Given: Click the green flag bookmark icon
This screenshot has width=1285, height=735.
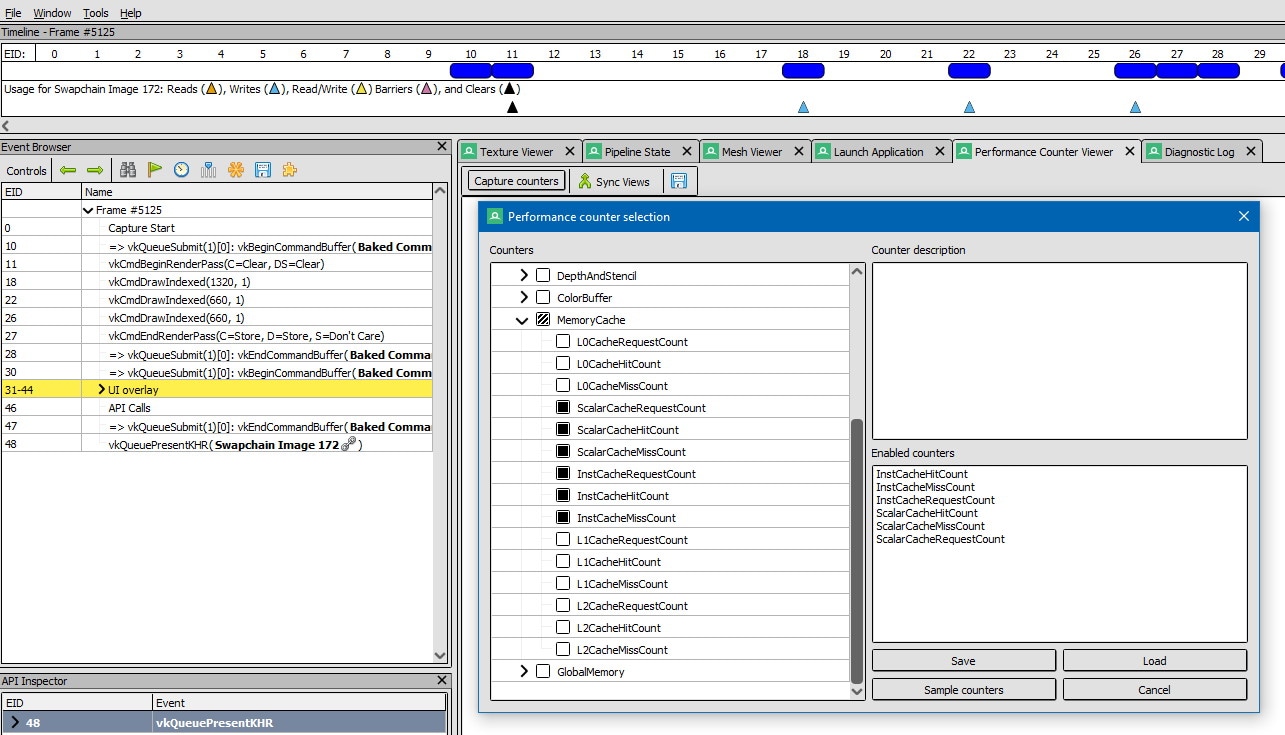Looking at the screenshot, I should pyautogui.click(x=155, y=170).
